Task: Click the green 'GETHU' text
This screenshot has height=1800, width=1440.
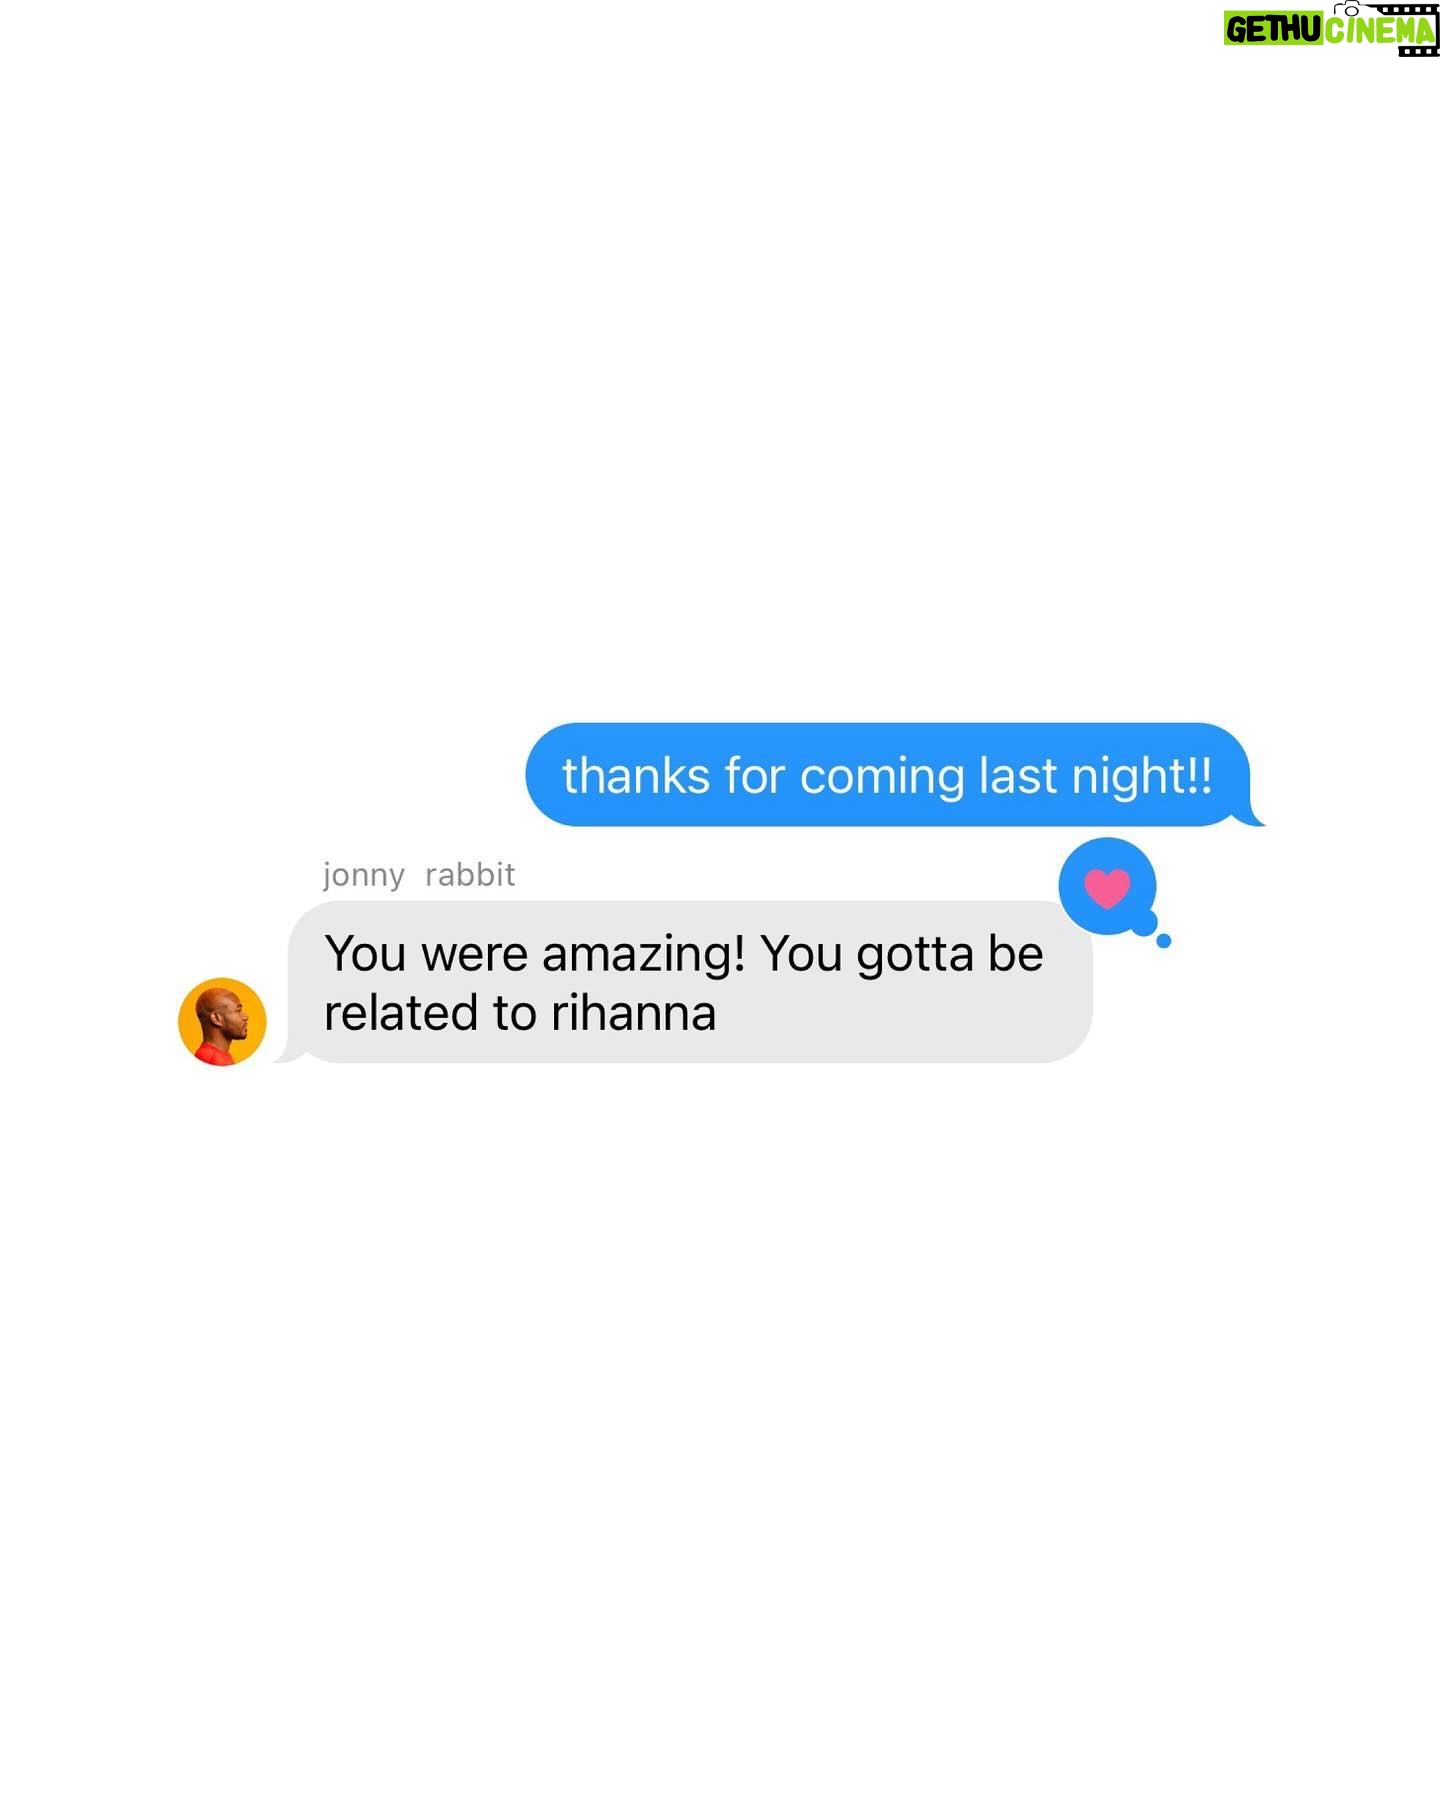Action: point(1274,30)
